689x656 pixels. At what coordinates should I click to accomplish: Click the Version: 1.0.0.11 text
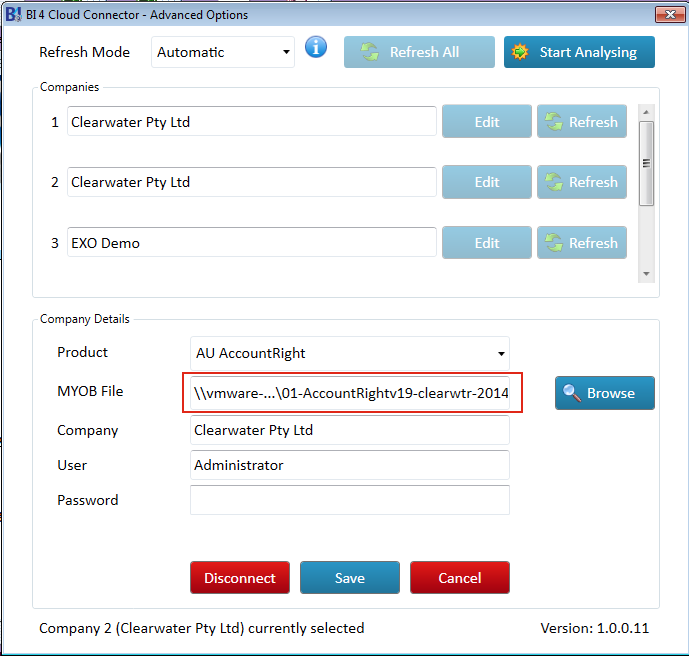click(595, 628)
